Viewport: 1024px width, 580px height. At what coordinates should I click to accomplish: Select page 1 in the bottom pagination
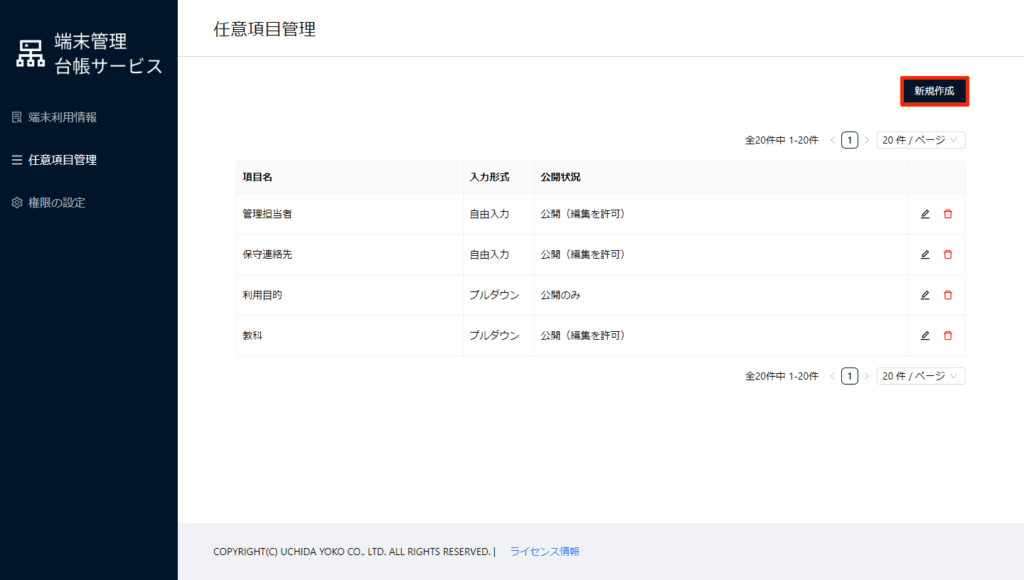click(849, 376)
